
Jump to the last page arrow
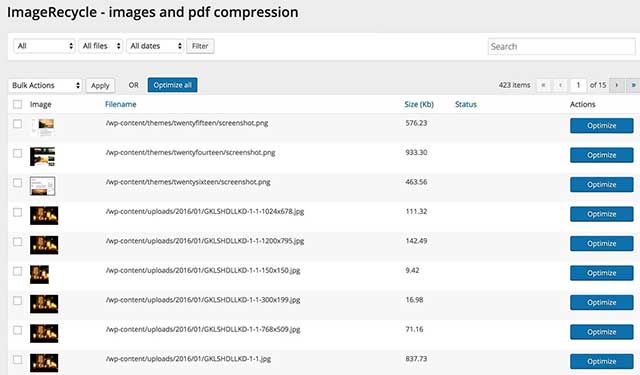[633, 85]
